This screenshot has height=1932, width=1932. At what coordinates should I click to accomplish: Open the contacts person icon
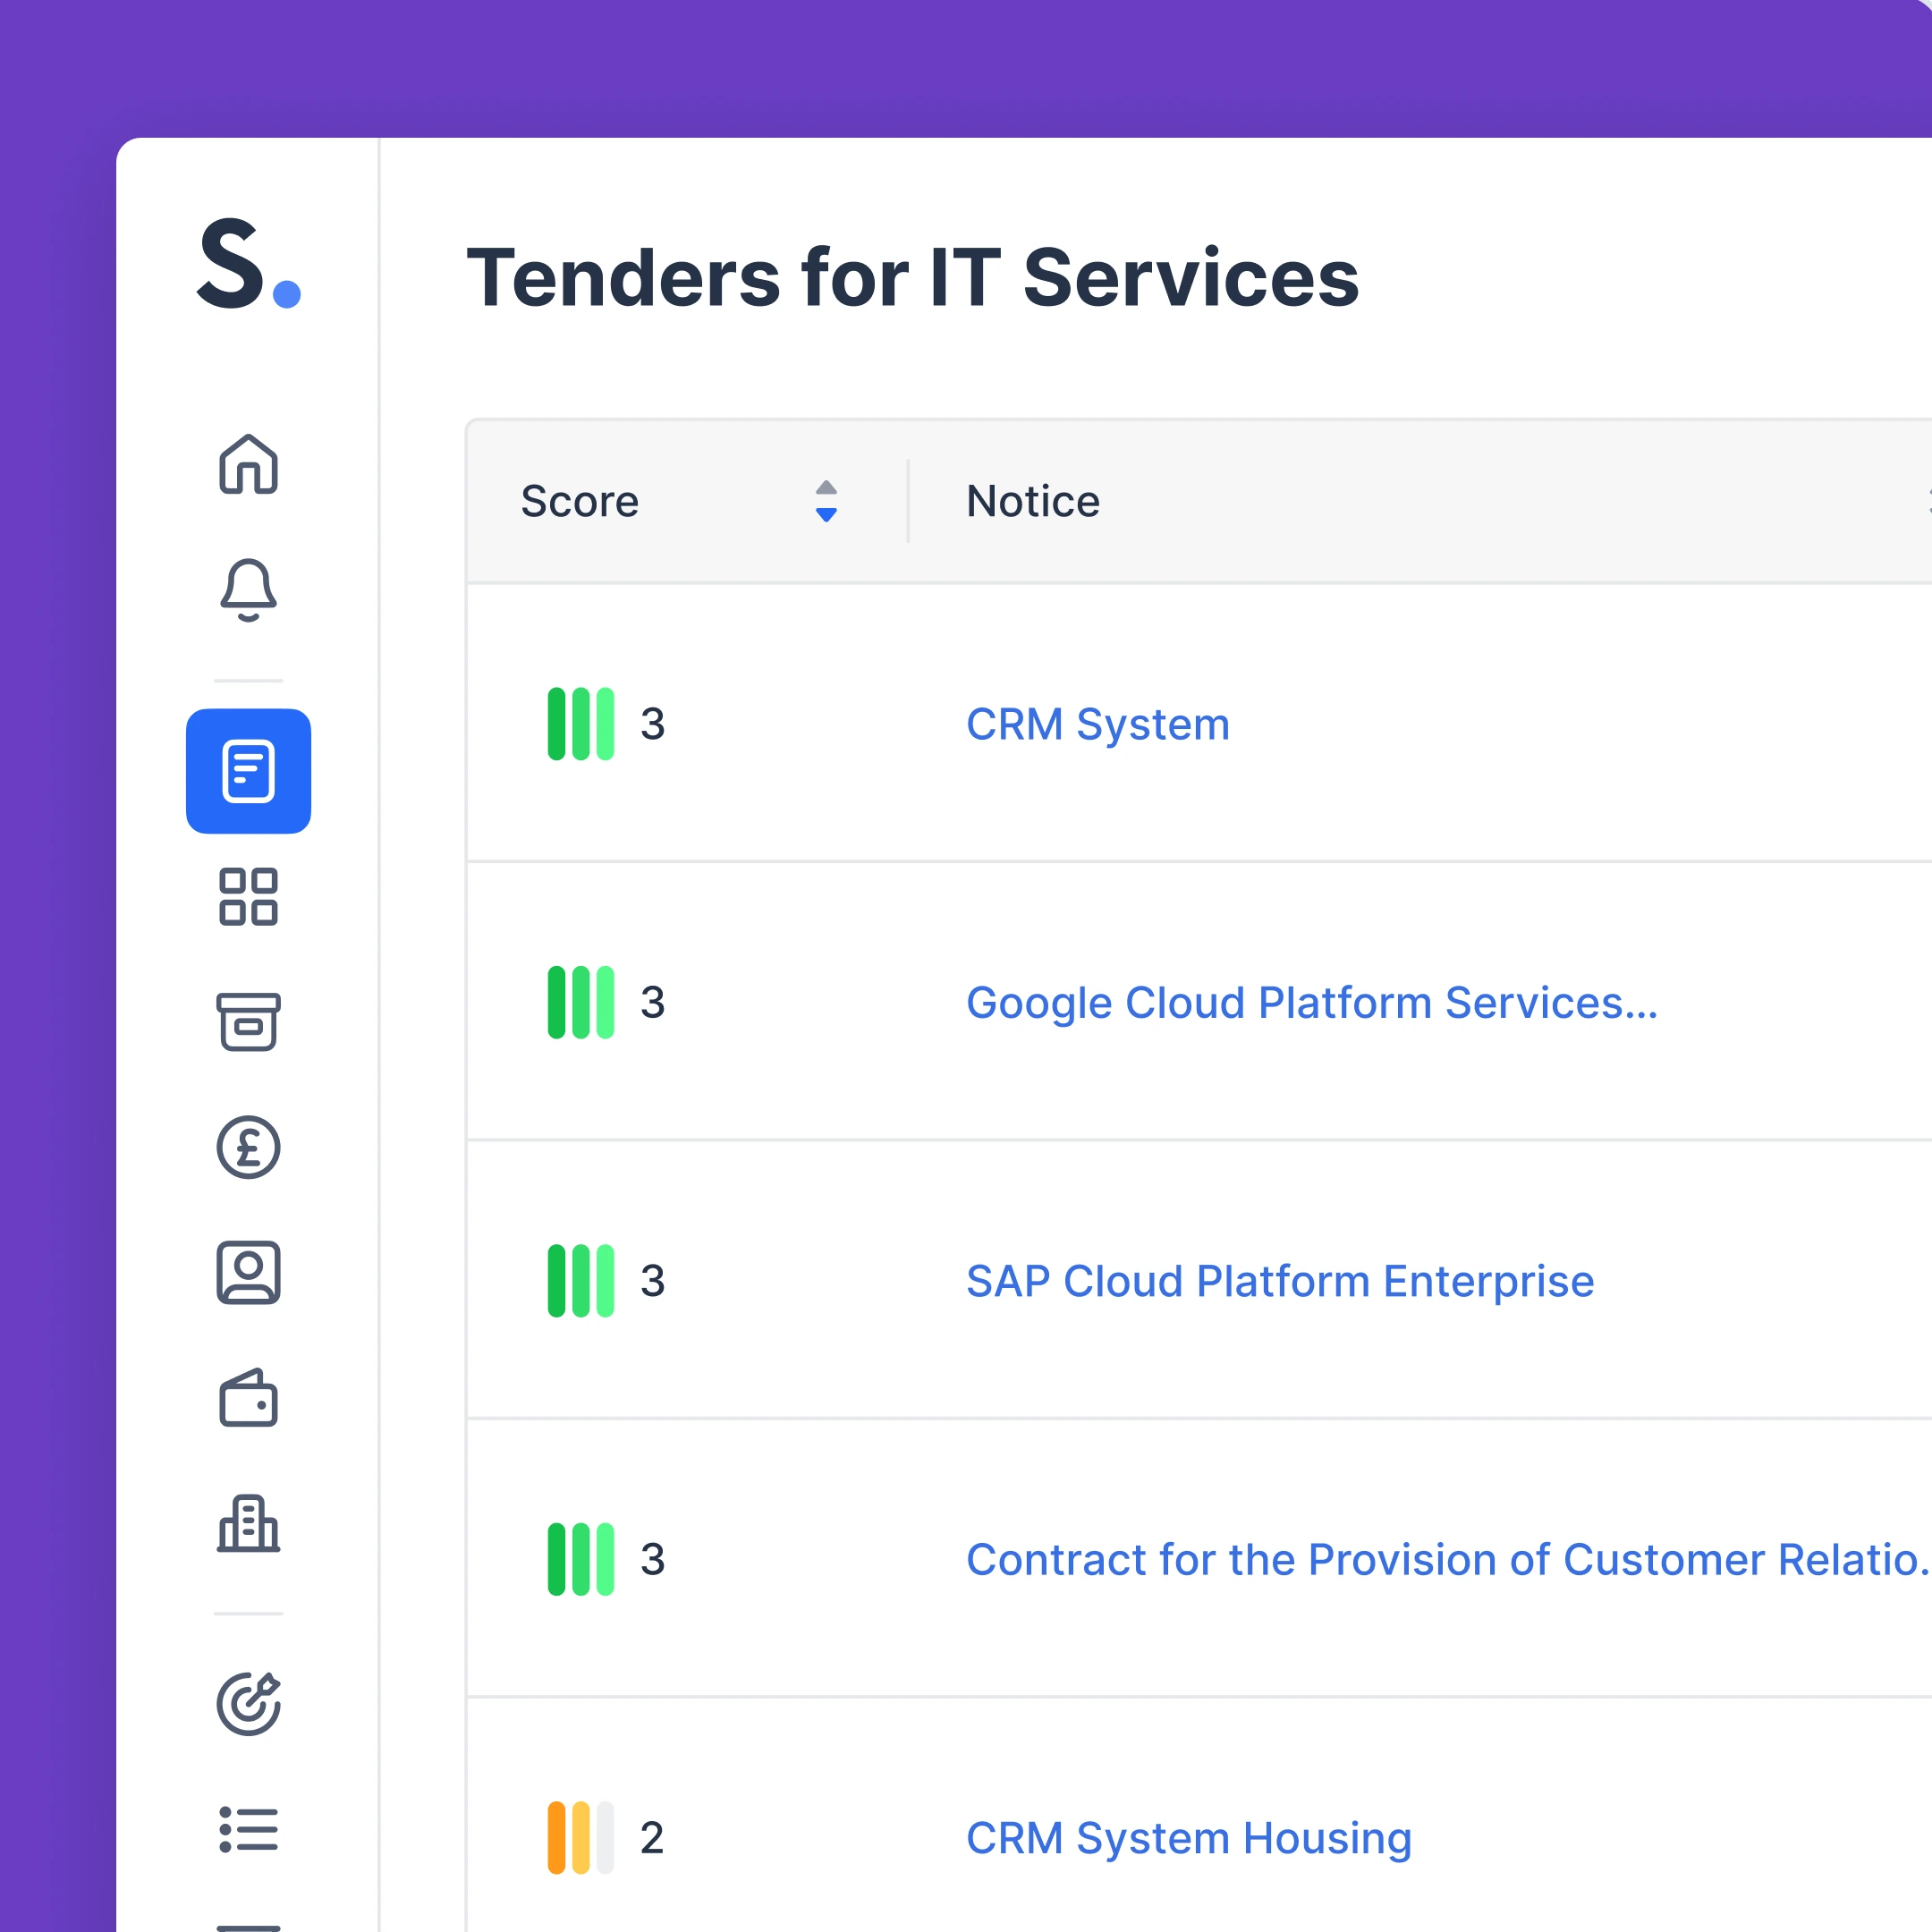click(x=248, y=1273)
